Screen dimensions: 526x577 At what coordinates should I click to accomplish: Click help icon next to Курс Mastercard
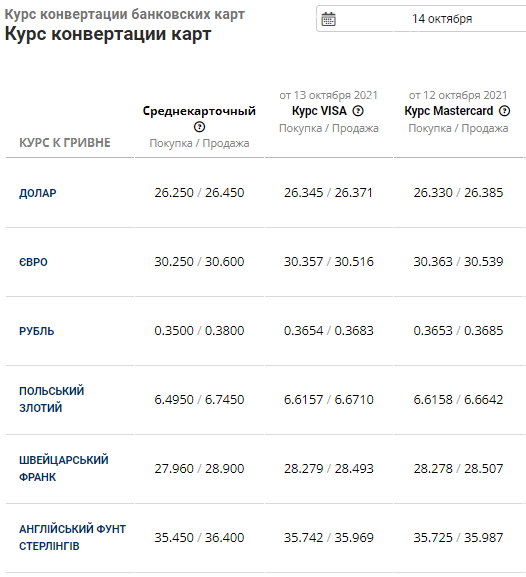pos(505,111)
